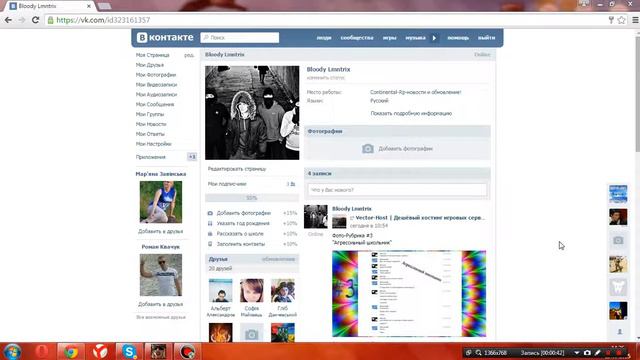This screenshot has width=640, height=360.
Task: Click the recorder camera icon in the tray
Action: coord(587,353)
